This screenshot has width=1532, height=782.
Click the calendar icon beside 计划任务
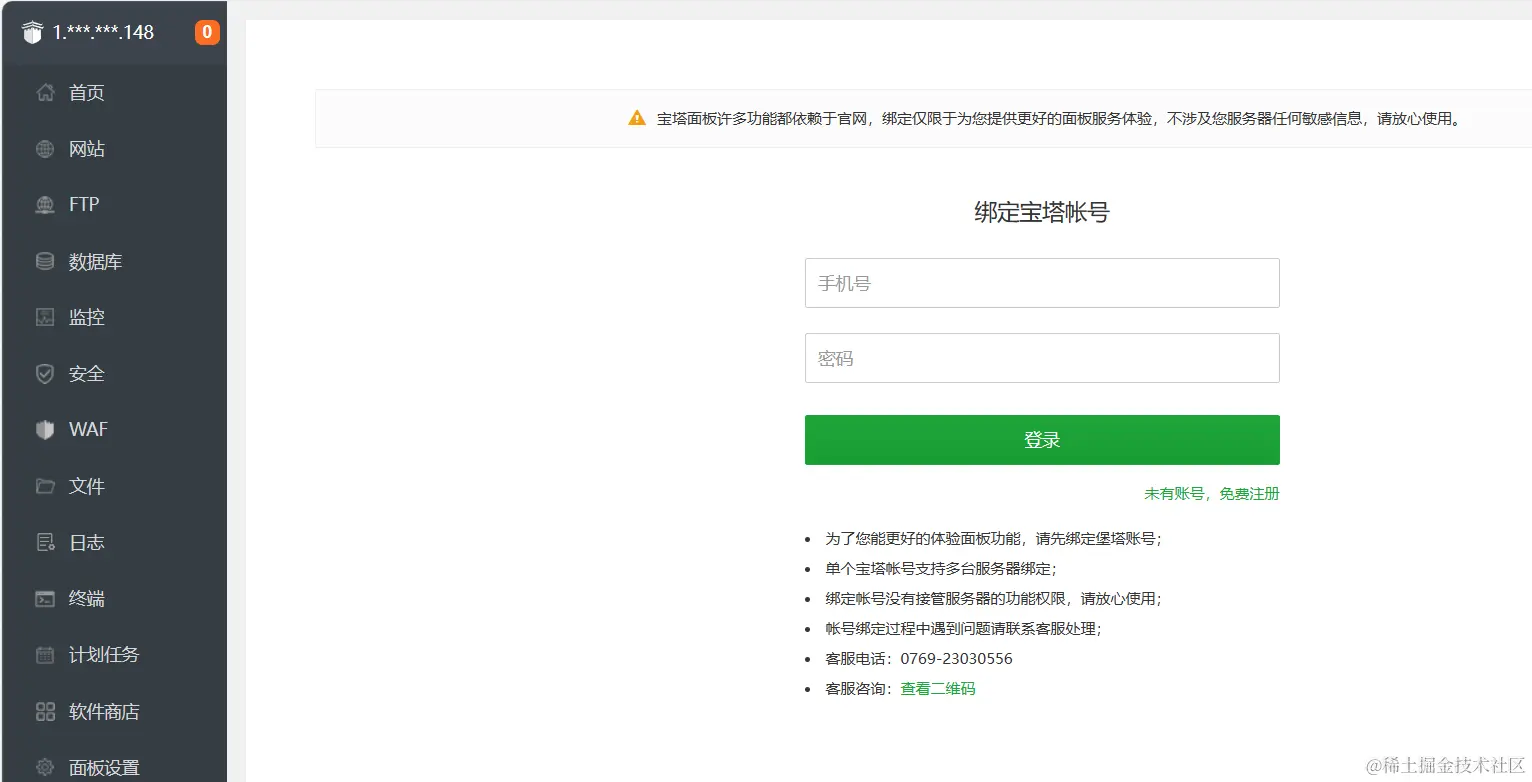click(45, 655)
